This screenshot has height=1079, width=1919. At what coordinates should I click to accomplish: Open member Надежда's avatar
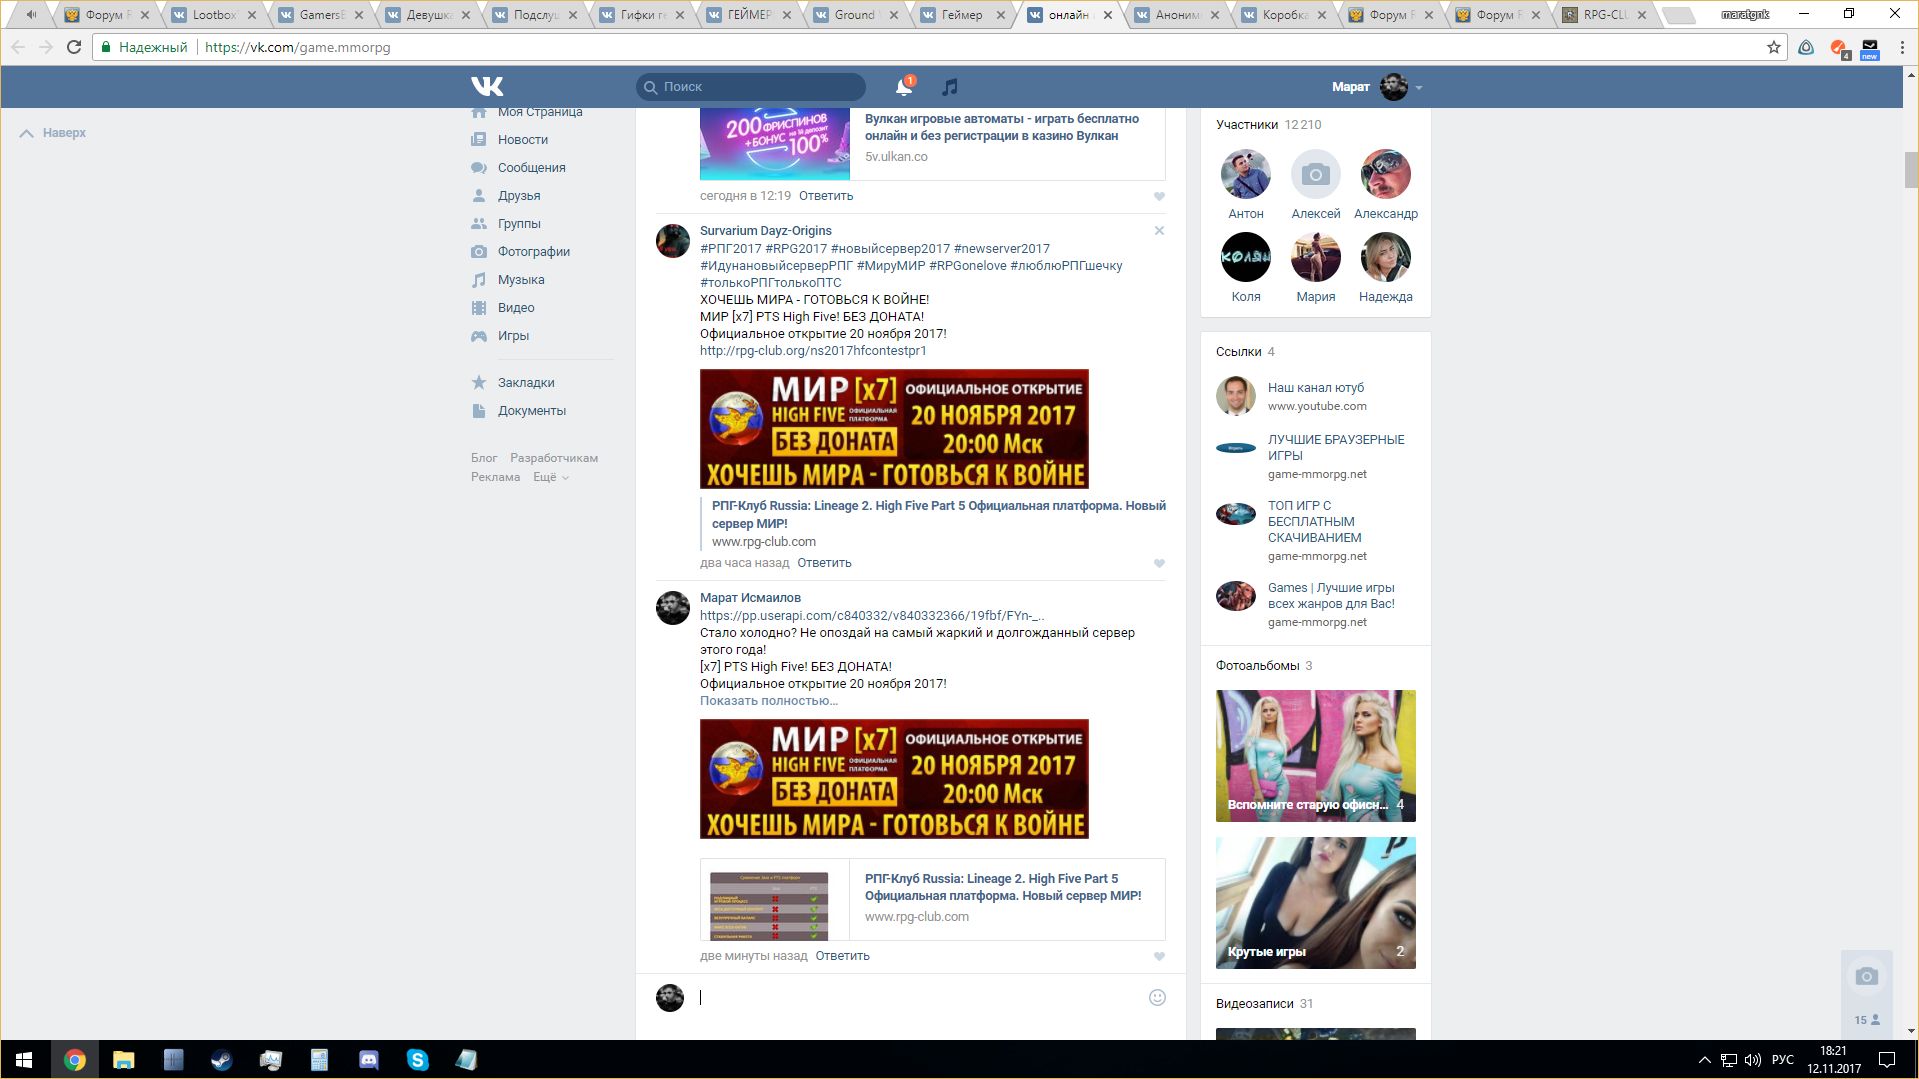click(1386, 257)
